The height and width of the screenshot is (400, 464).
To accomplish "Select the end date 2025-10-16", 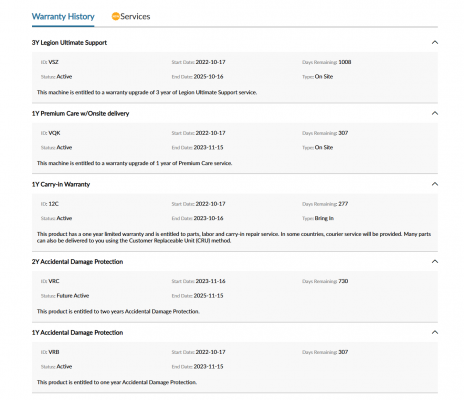I will pos(209,77).
